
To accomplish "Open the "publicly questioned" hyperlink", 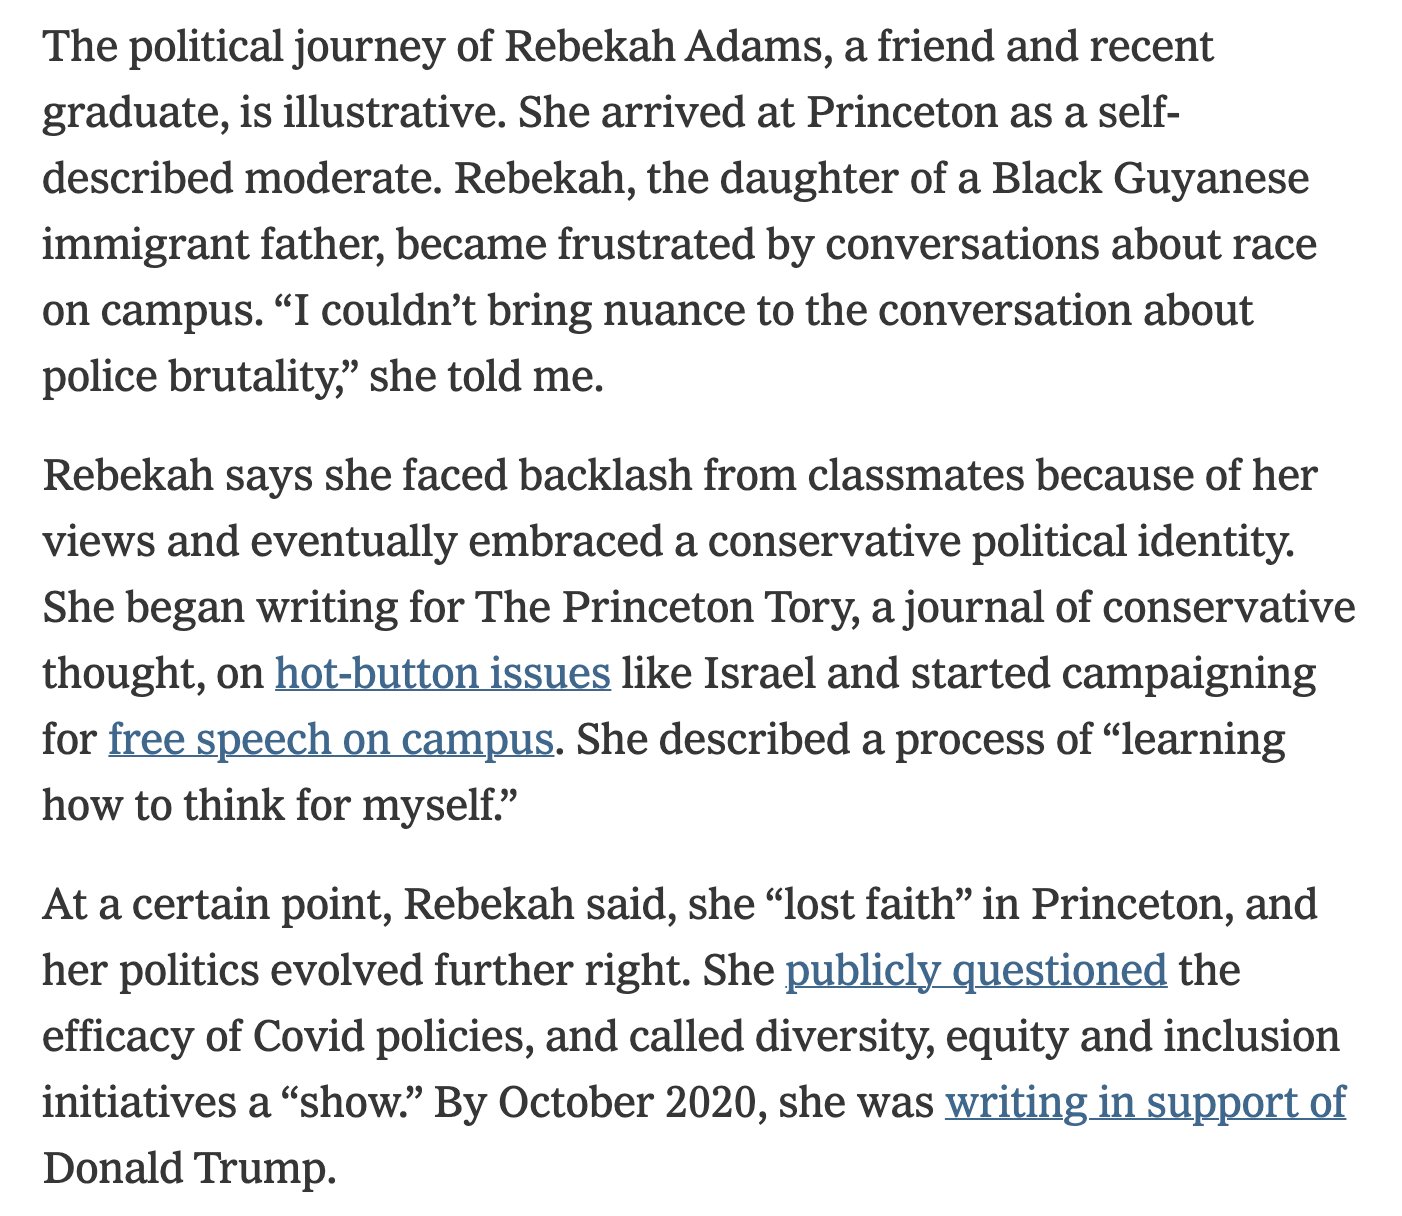I will click(x=976, y=971).
